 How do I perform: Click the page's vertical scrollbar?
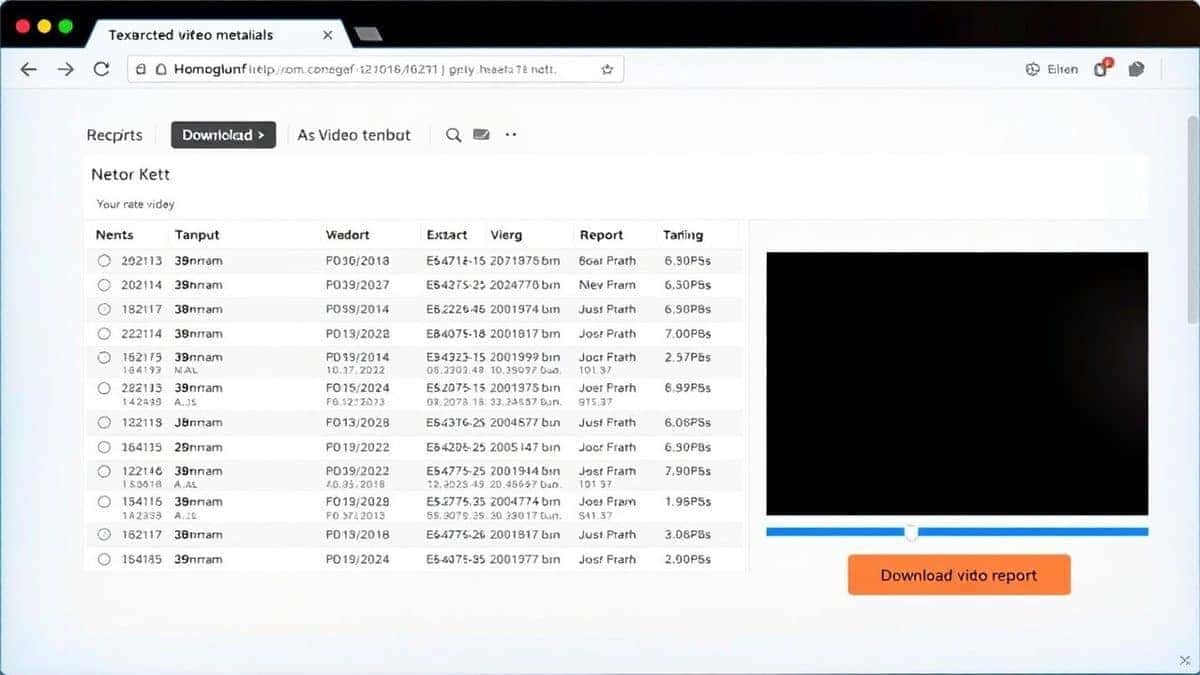[x=1193, y=220]
